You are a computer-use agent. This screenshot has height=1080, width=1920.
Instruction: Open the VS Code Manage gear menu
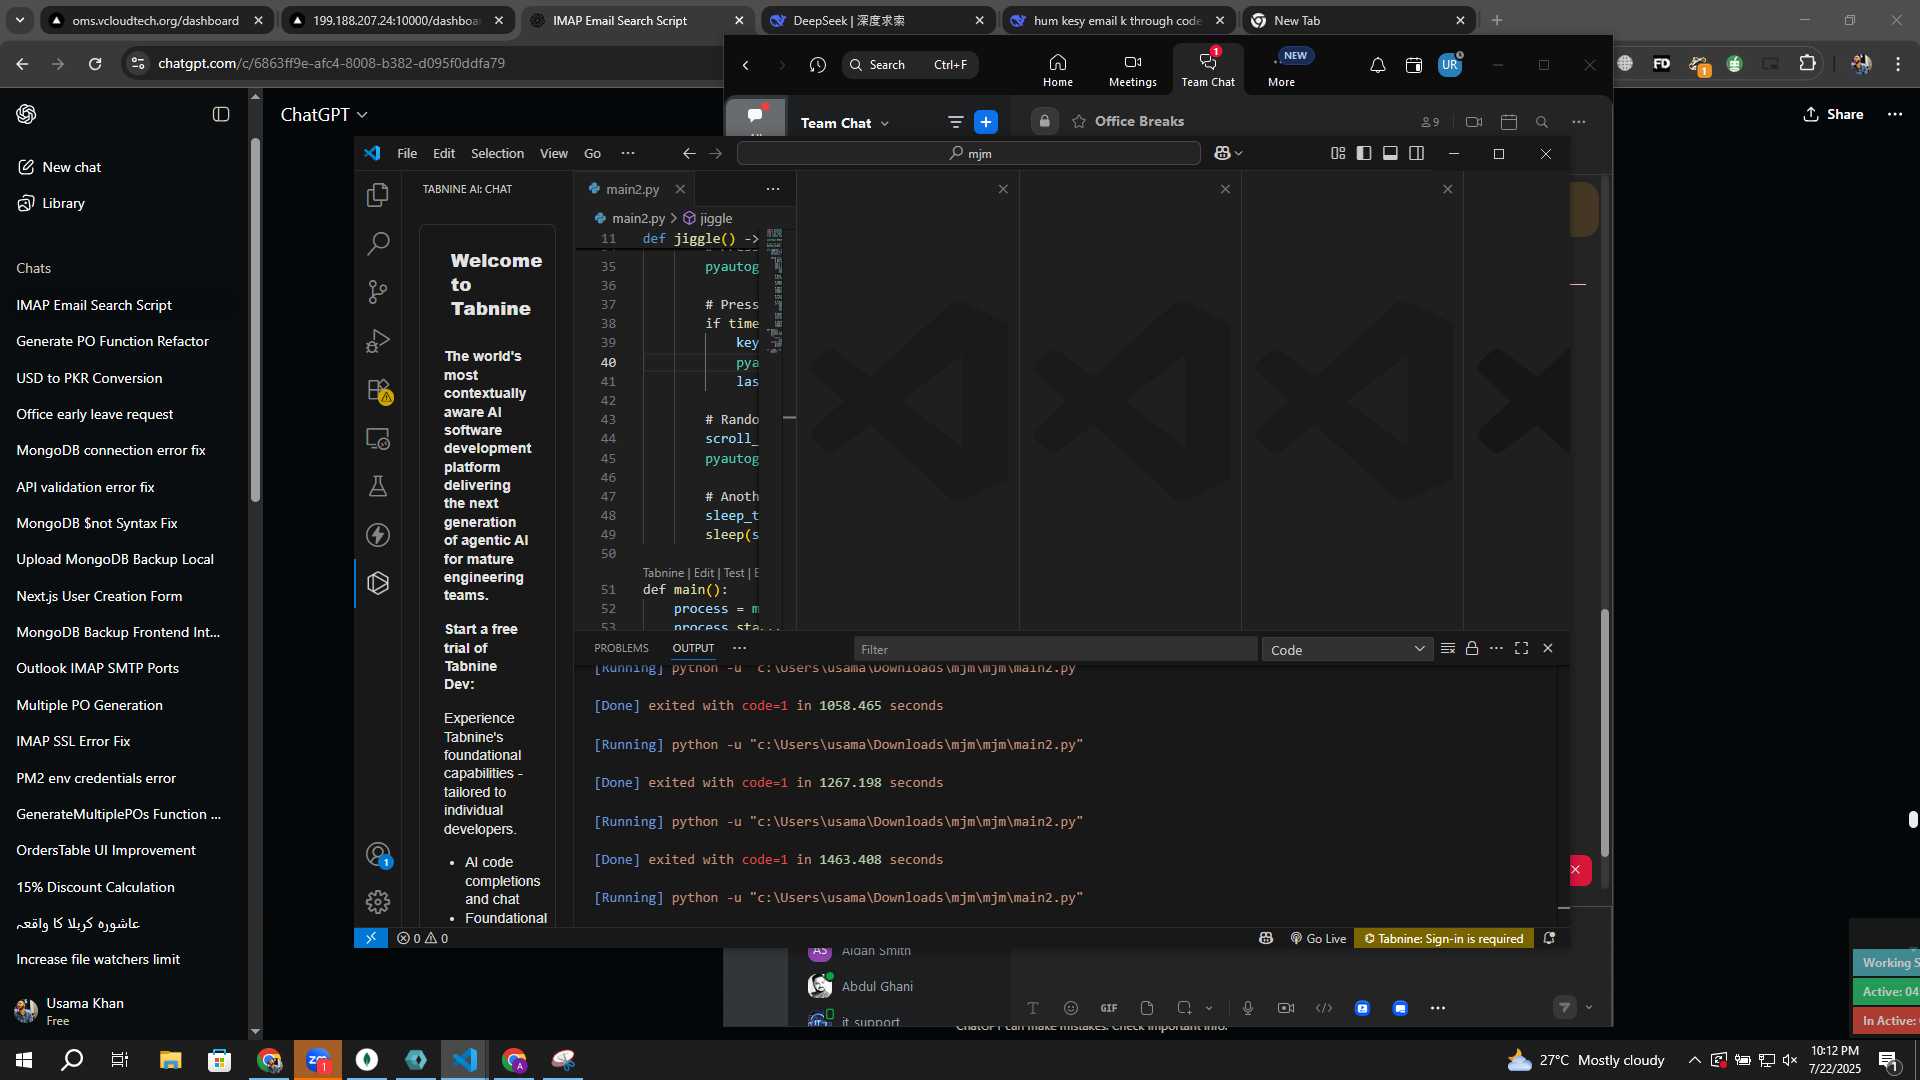click(x=378, y=902)
